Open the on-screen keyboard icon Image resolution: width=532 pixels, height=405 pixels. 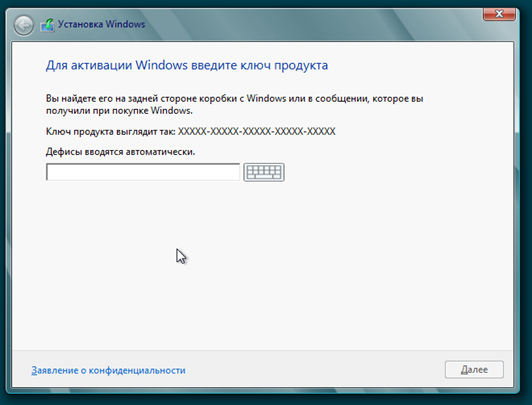coord(264,172)
